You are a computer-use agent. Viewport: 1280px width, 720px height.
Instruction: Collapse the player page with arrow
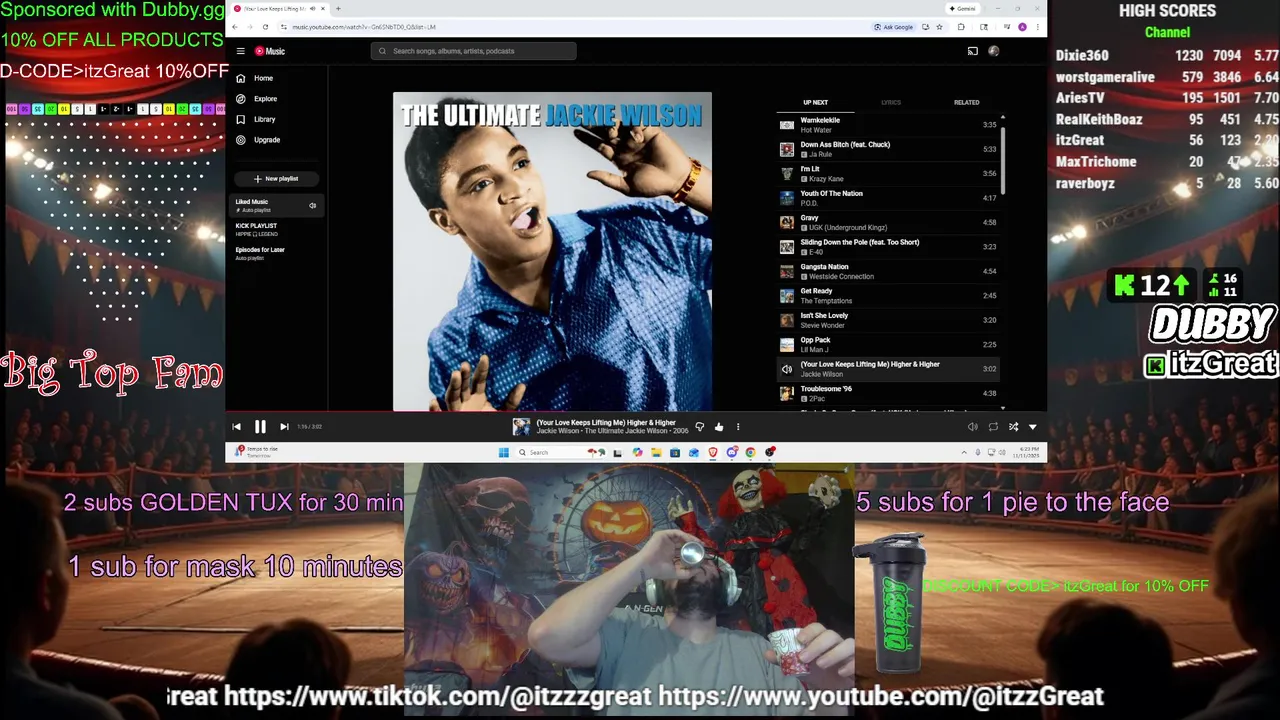click(1033, 427)
